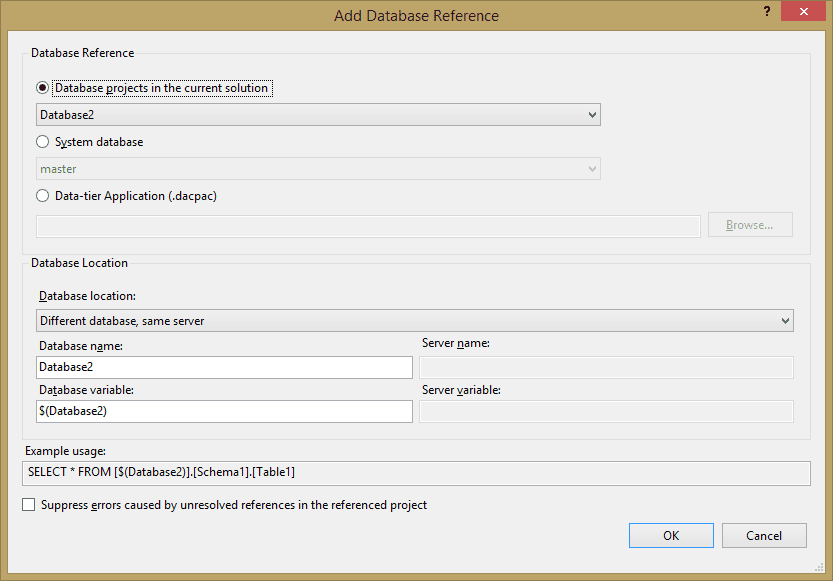Select Database projects in the current solution
Image resolution: width=833 pixels, height=581 pixels.
click(x=42, y=87)
